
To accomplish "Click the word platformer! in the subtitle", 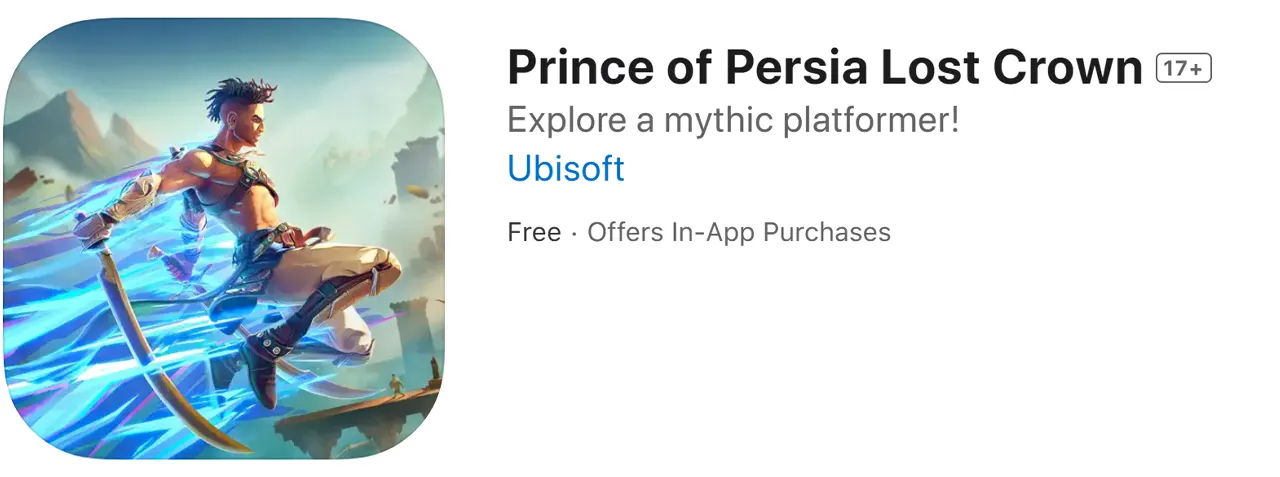I will (x=885, y=121).
